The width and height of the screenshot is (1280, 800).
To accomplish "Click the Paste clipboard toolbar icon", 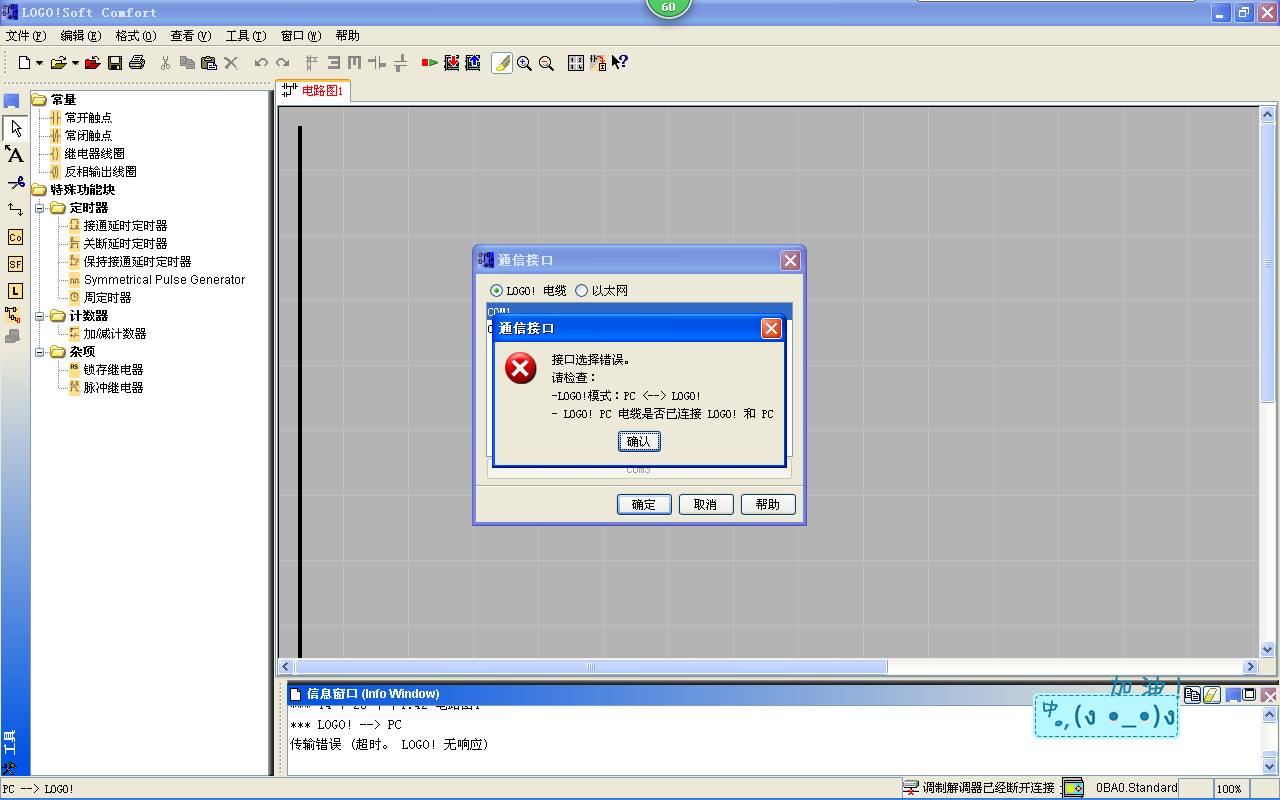I will pos(209,63).
